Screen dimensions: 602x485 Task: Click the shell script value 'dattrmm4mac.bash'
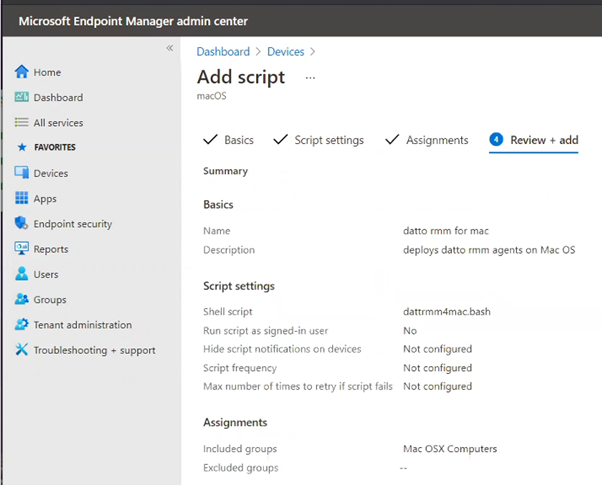(447, 311)
